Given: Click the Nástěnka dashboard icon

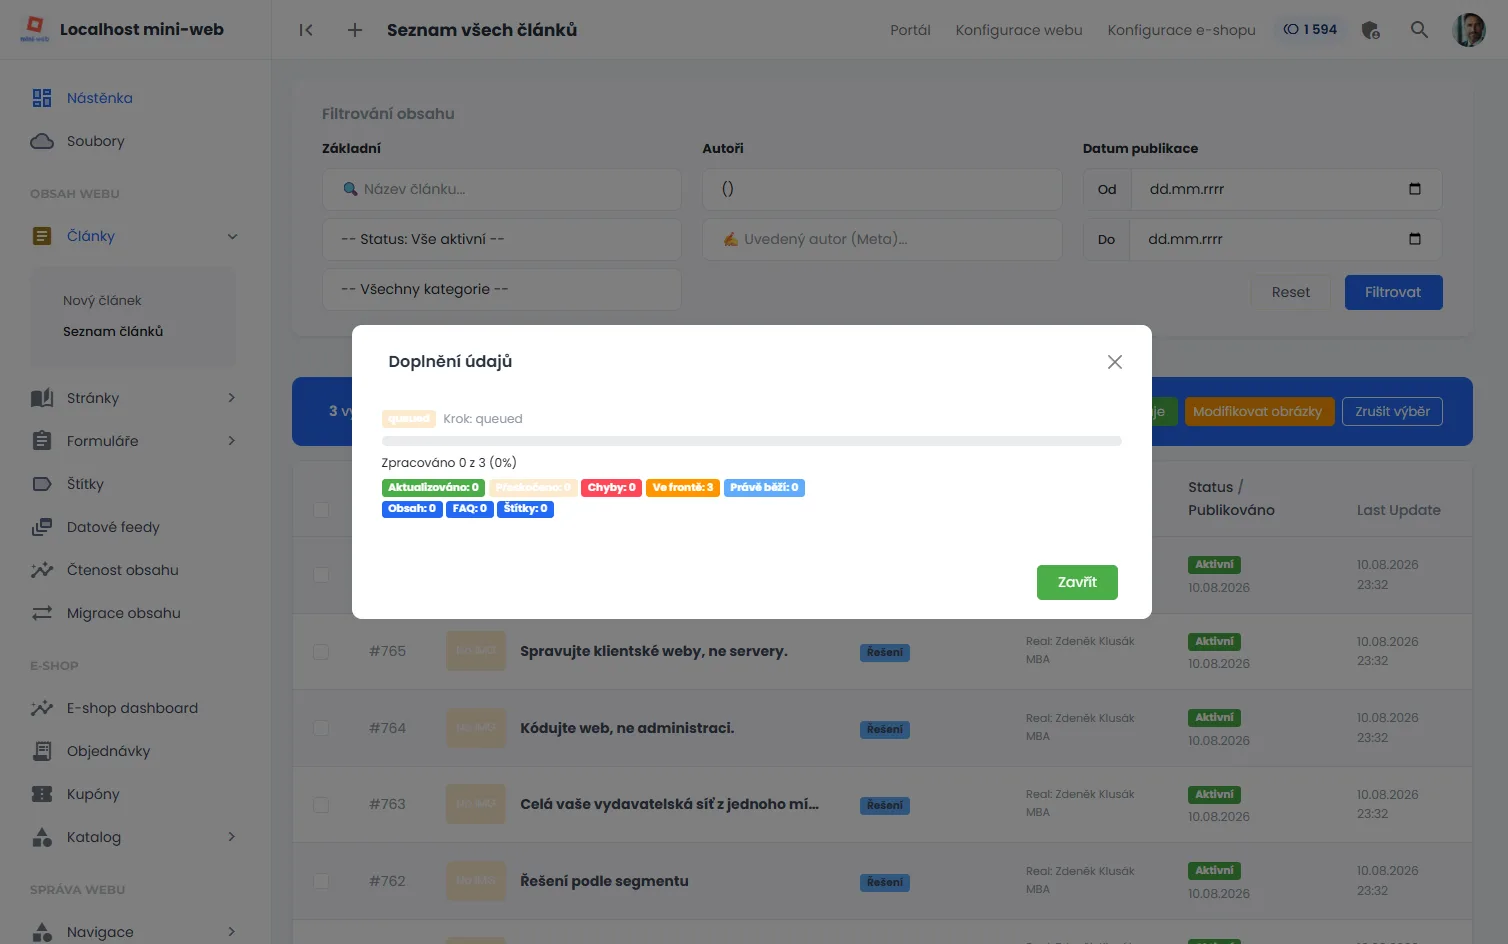Looking at the screenshot, I should coord(42,98).
